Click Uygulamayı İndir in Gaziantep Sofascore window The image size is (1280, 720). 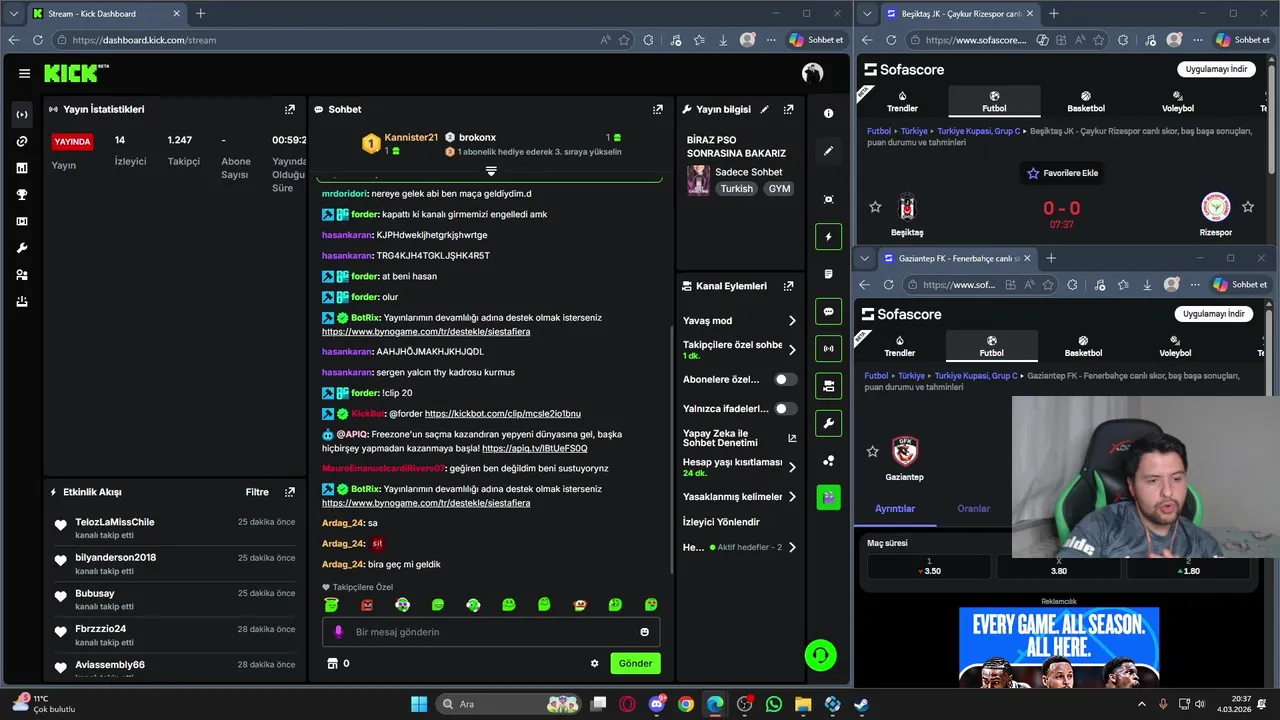tap(1214, 314)
